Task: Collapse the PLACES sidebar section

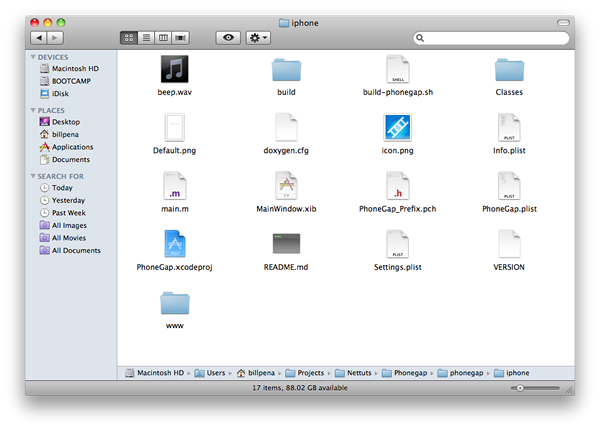Action: click(x=33, y=110)
